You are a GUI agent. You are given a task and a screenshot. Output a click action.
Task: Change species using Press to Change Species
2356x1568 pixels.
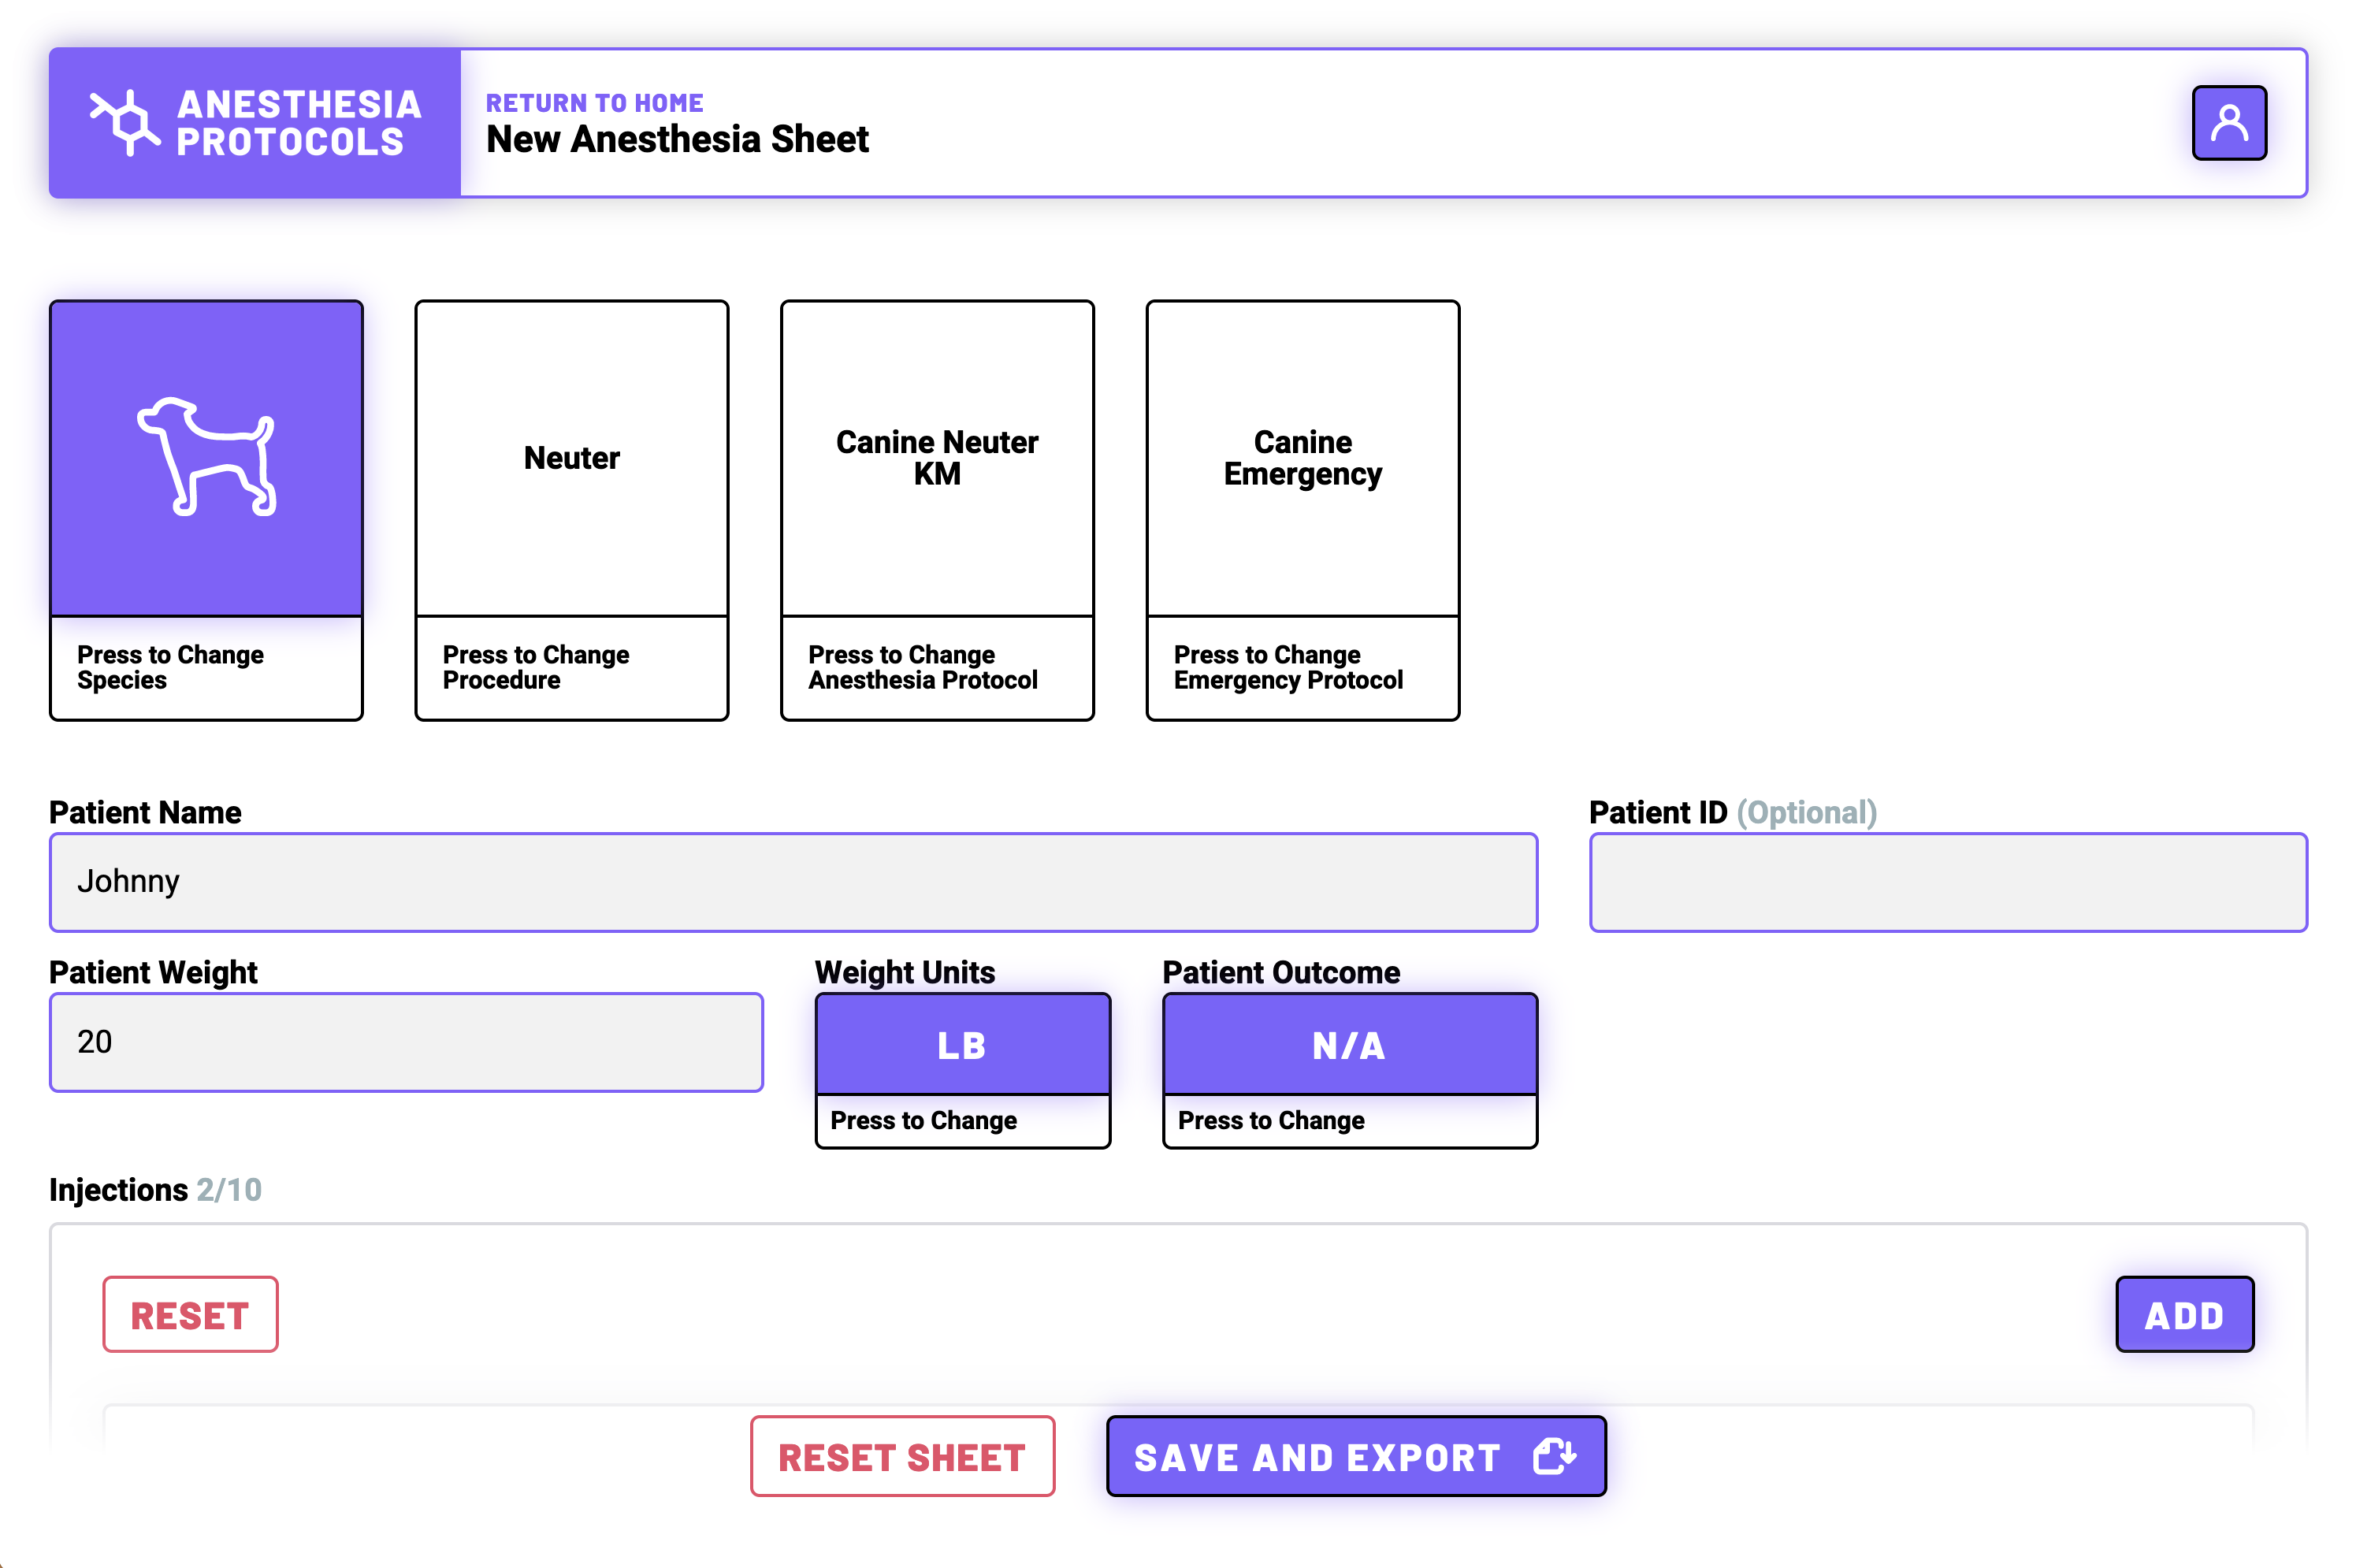click(206, 667)
